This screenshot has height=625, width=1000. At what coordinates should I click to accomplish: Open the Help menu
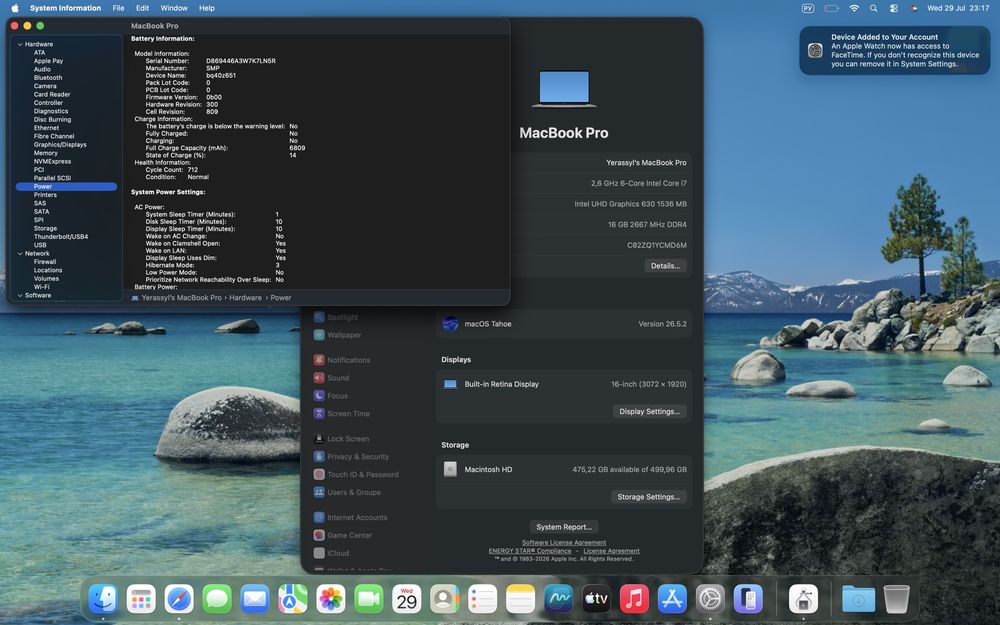coord(207,8)
